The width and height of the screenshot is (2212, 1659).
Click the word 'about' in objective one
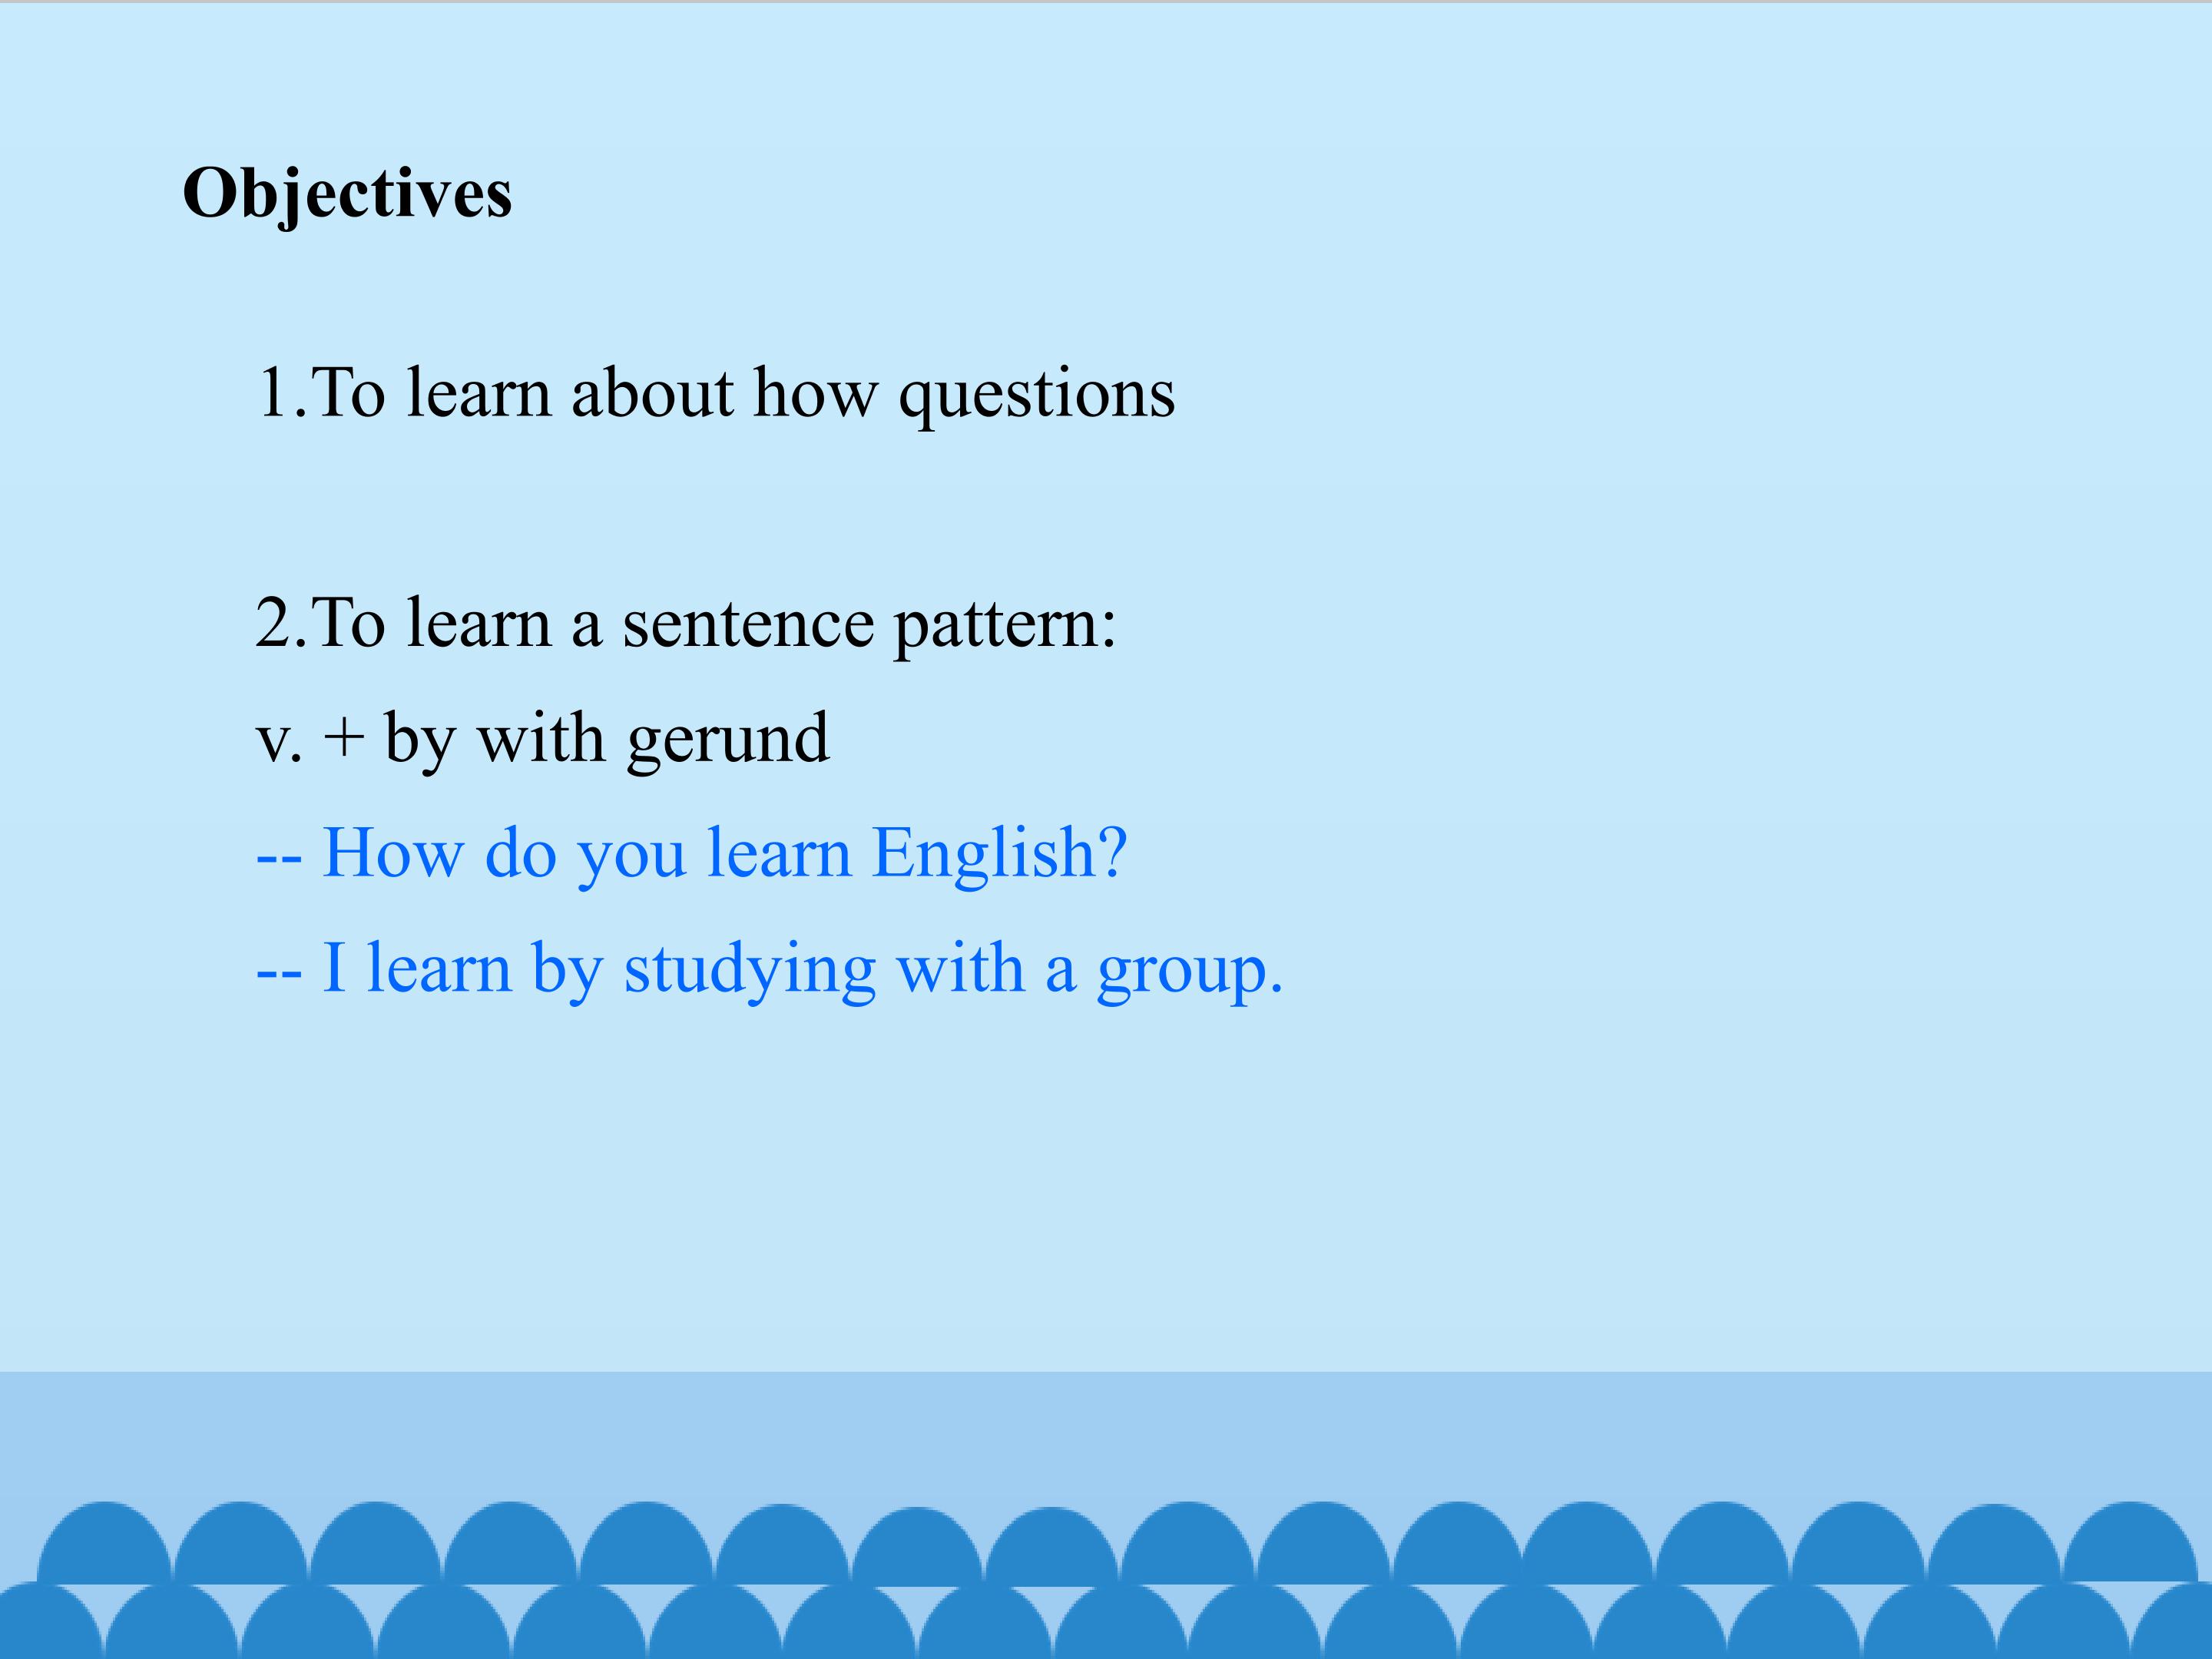coord(652,392)
